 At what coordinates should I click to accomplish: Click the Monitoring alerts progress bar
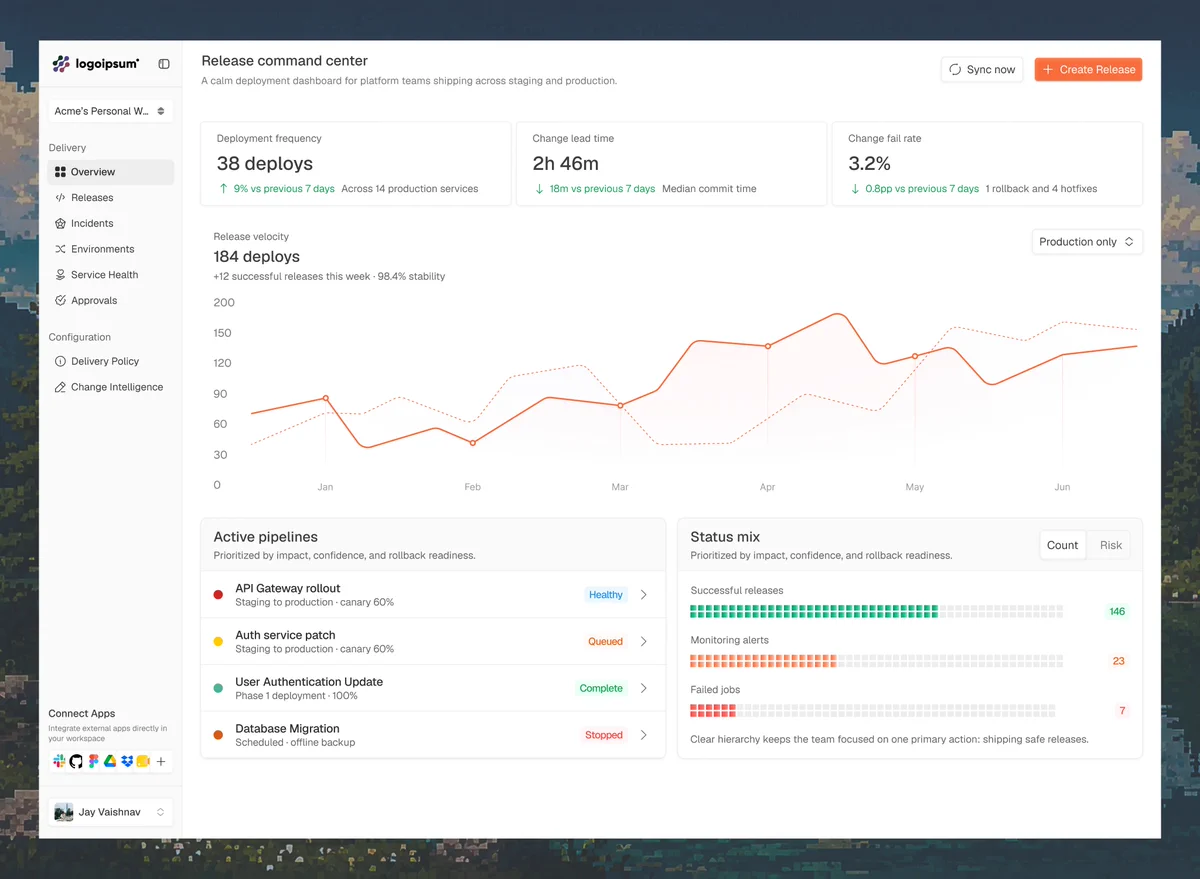(x=876, y=661)
